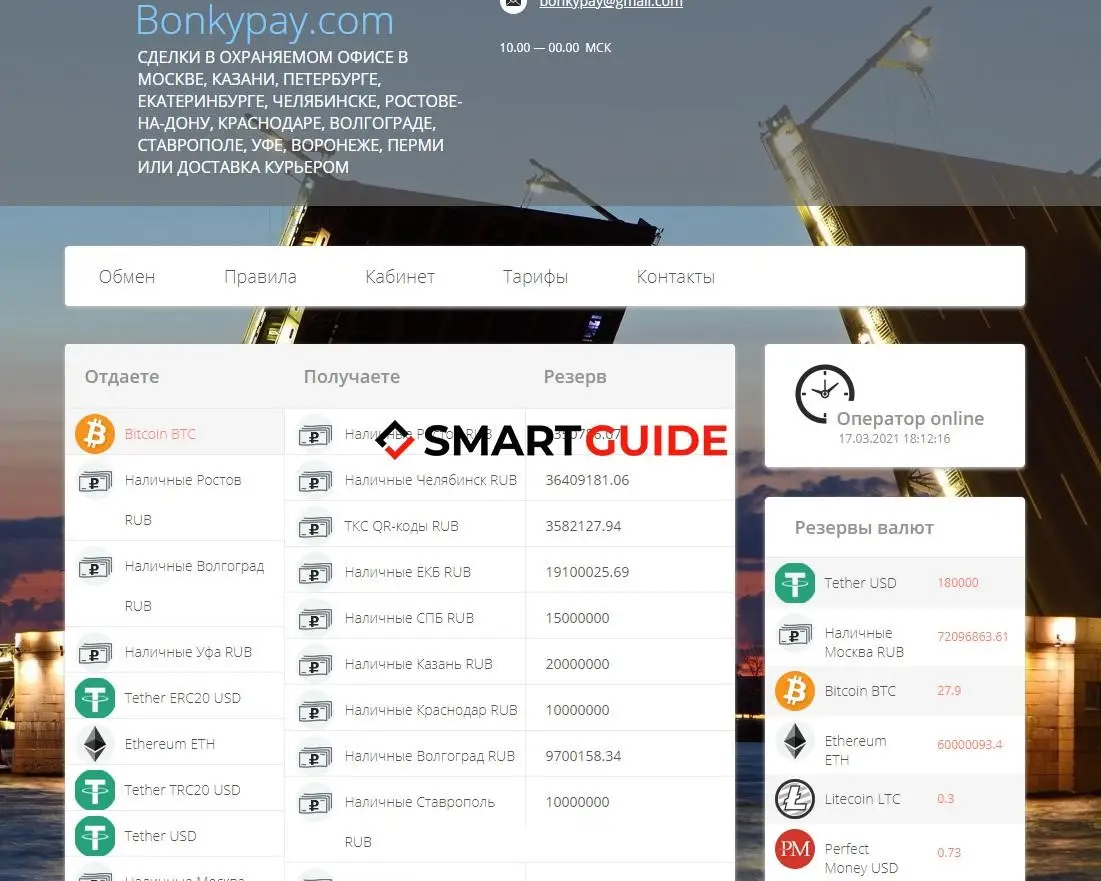Screen dimensions: 1101x881
Task: Click the Bonkypay.com site logo
Action: [x=263, y=20]
